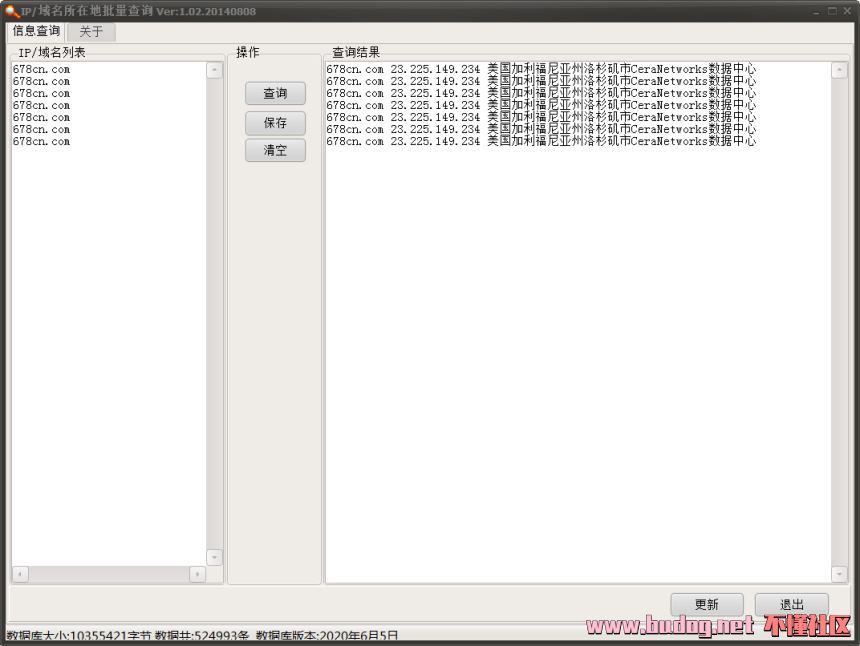Click the 清空 (clear) button
This screenshot has width=860, height=646.
275,150
